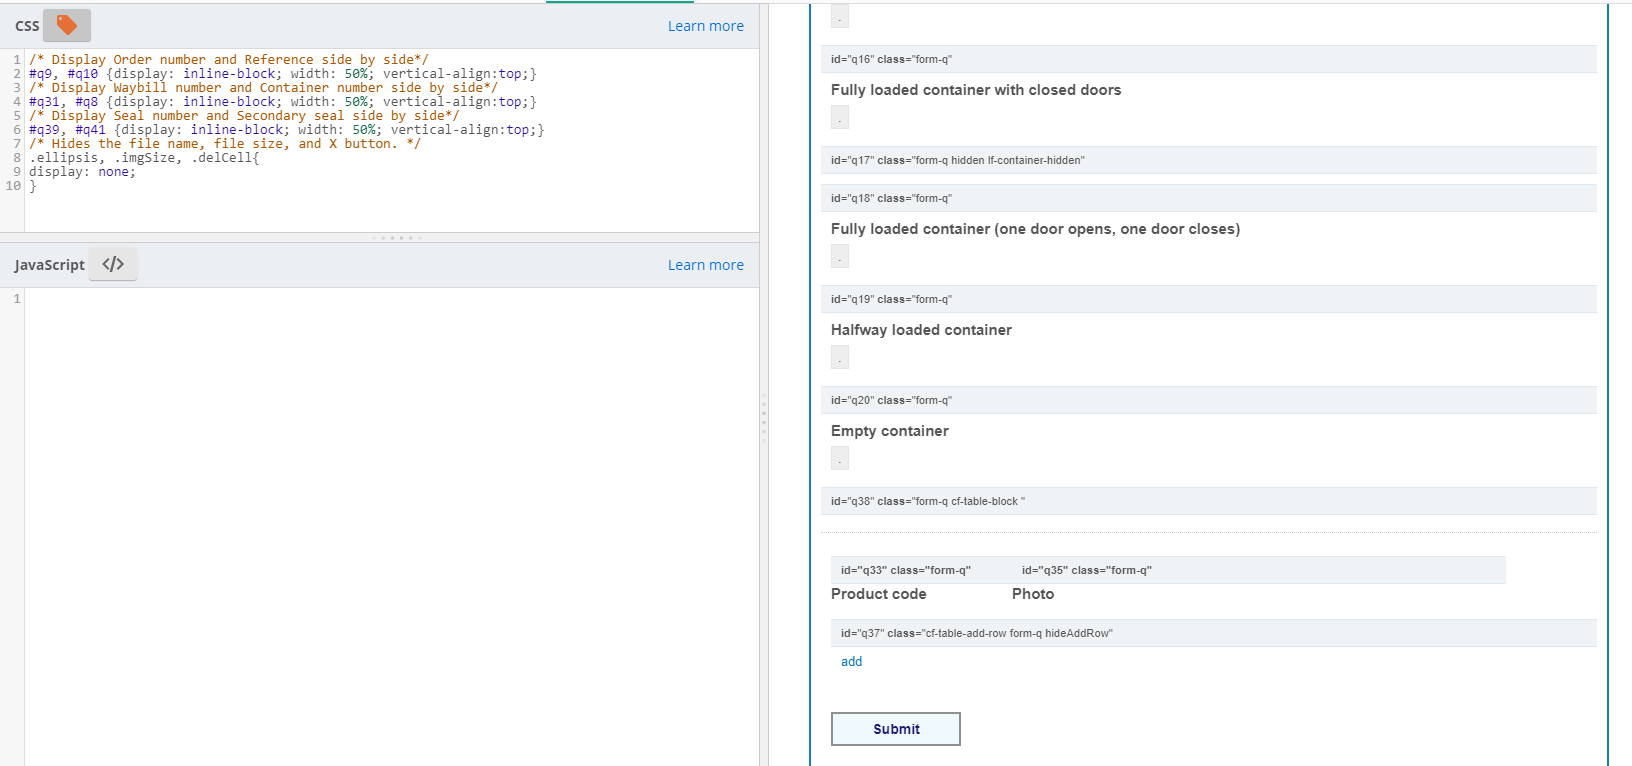1632x766 pixels.
Task: Open Learn more link in CSS panel
Action: pos(705,26)
